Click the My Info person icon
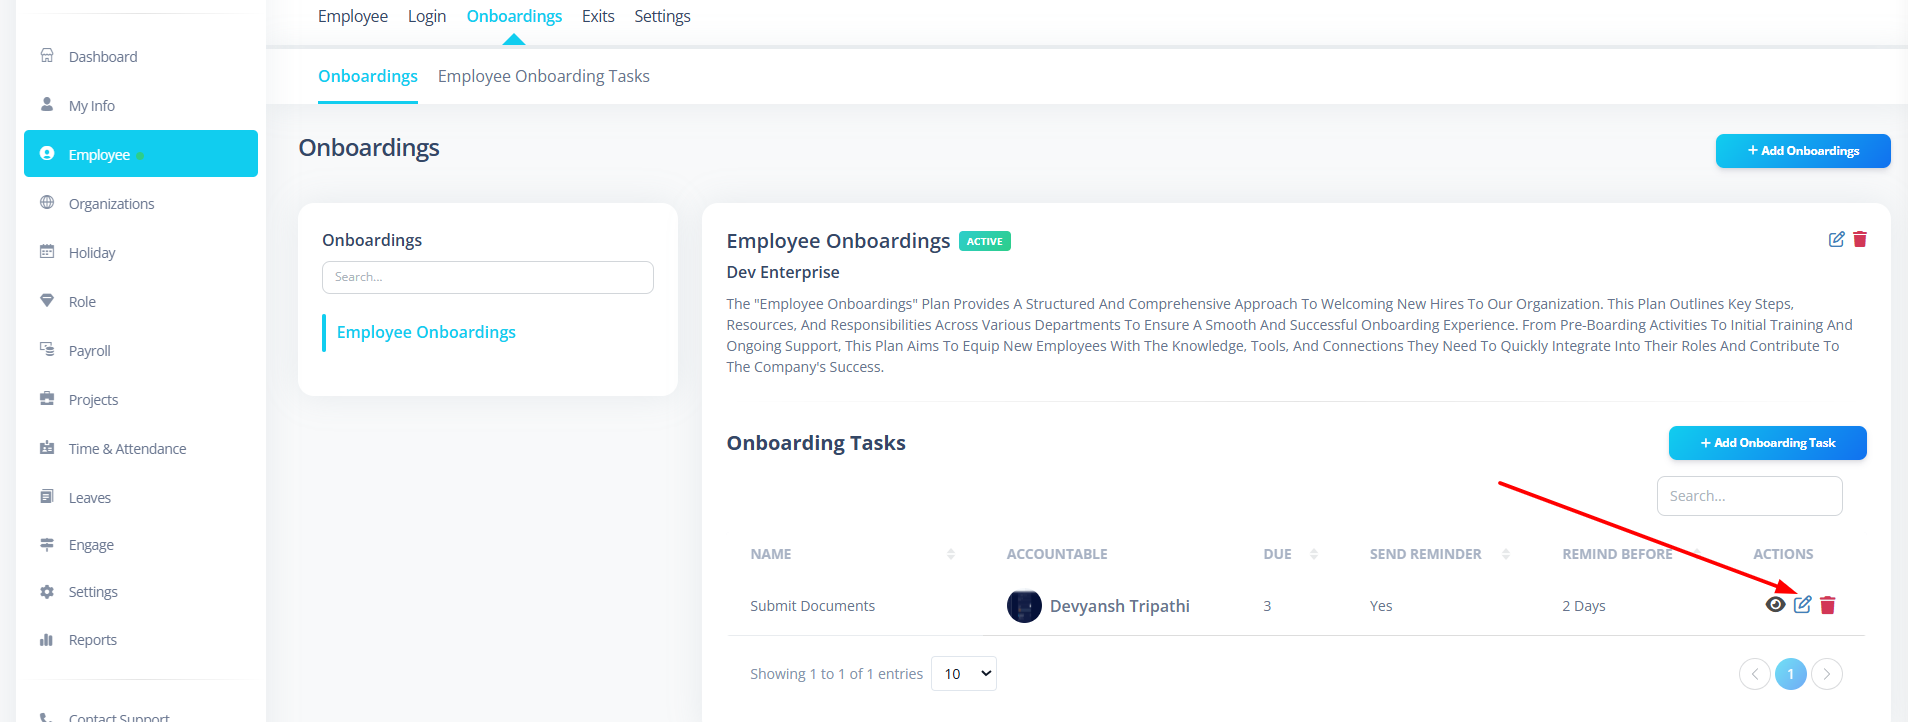Screen dimensions: 1908x722 [47, 104]
